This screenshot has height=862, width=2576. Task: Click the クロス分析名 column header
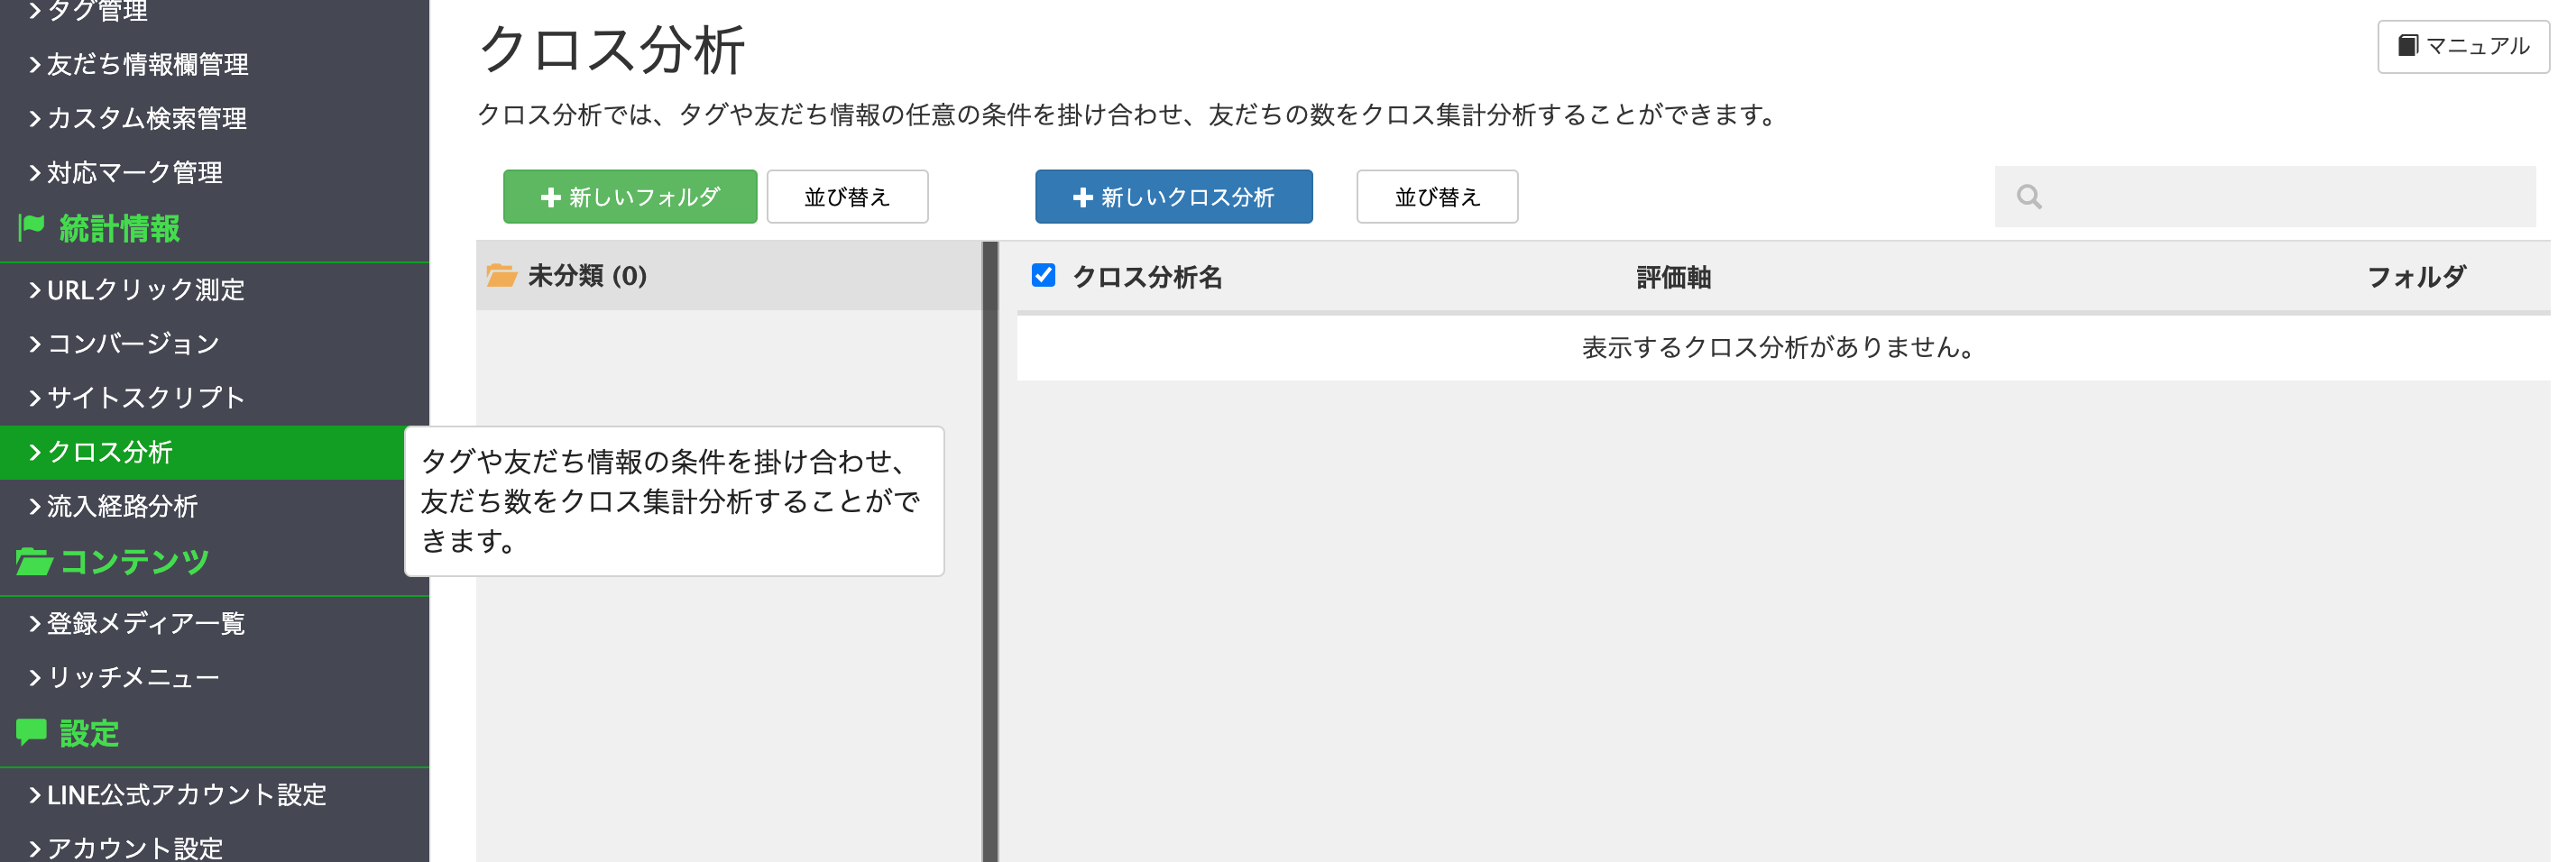[x=1147, y=277]
